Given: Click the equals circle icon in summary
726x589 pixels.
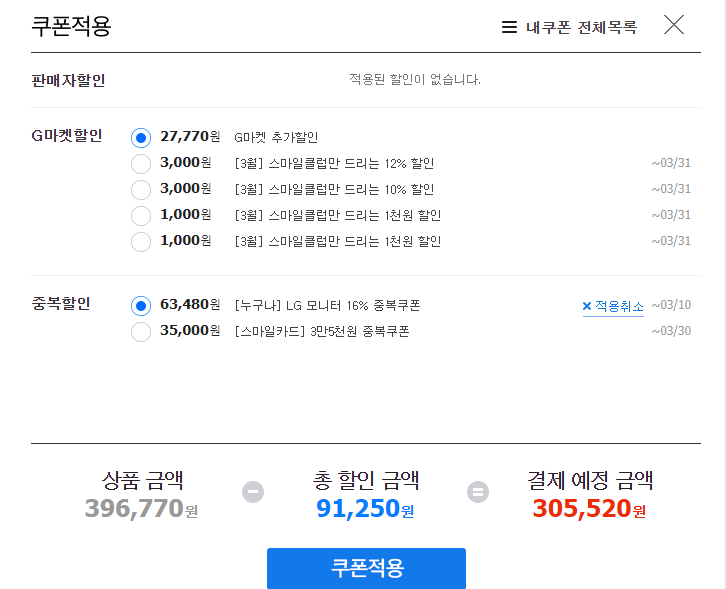Looking at the screenshot, I should point(478,492).
